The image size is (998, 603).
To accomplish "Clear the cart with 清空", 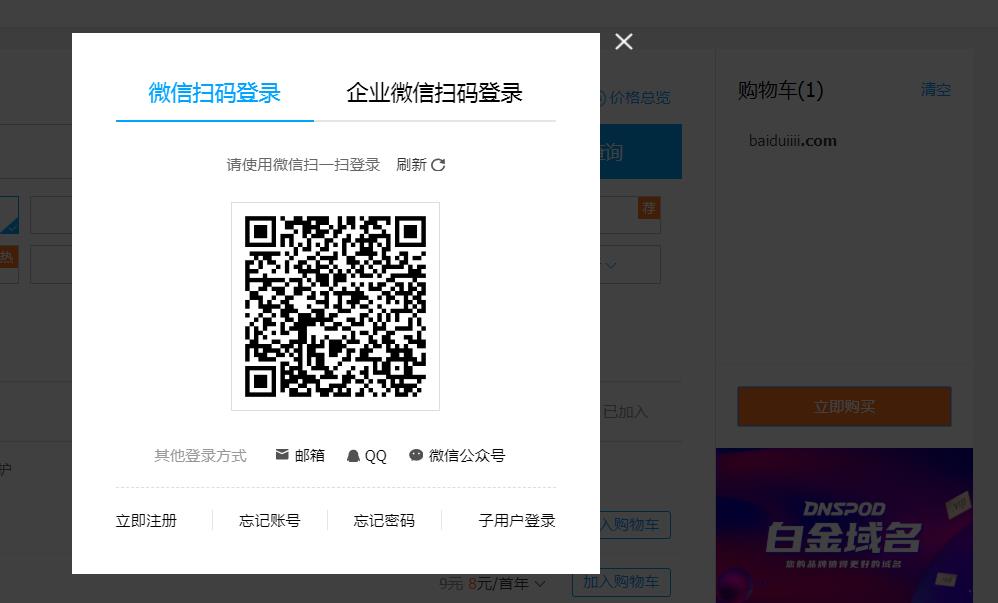I will coord(935,90).
